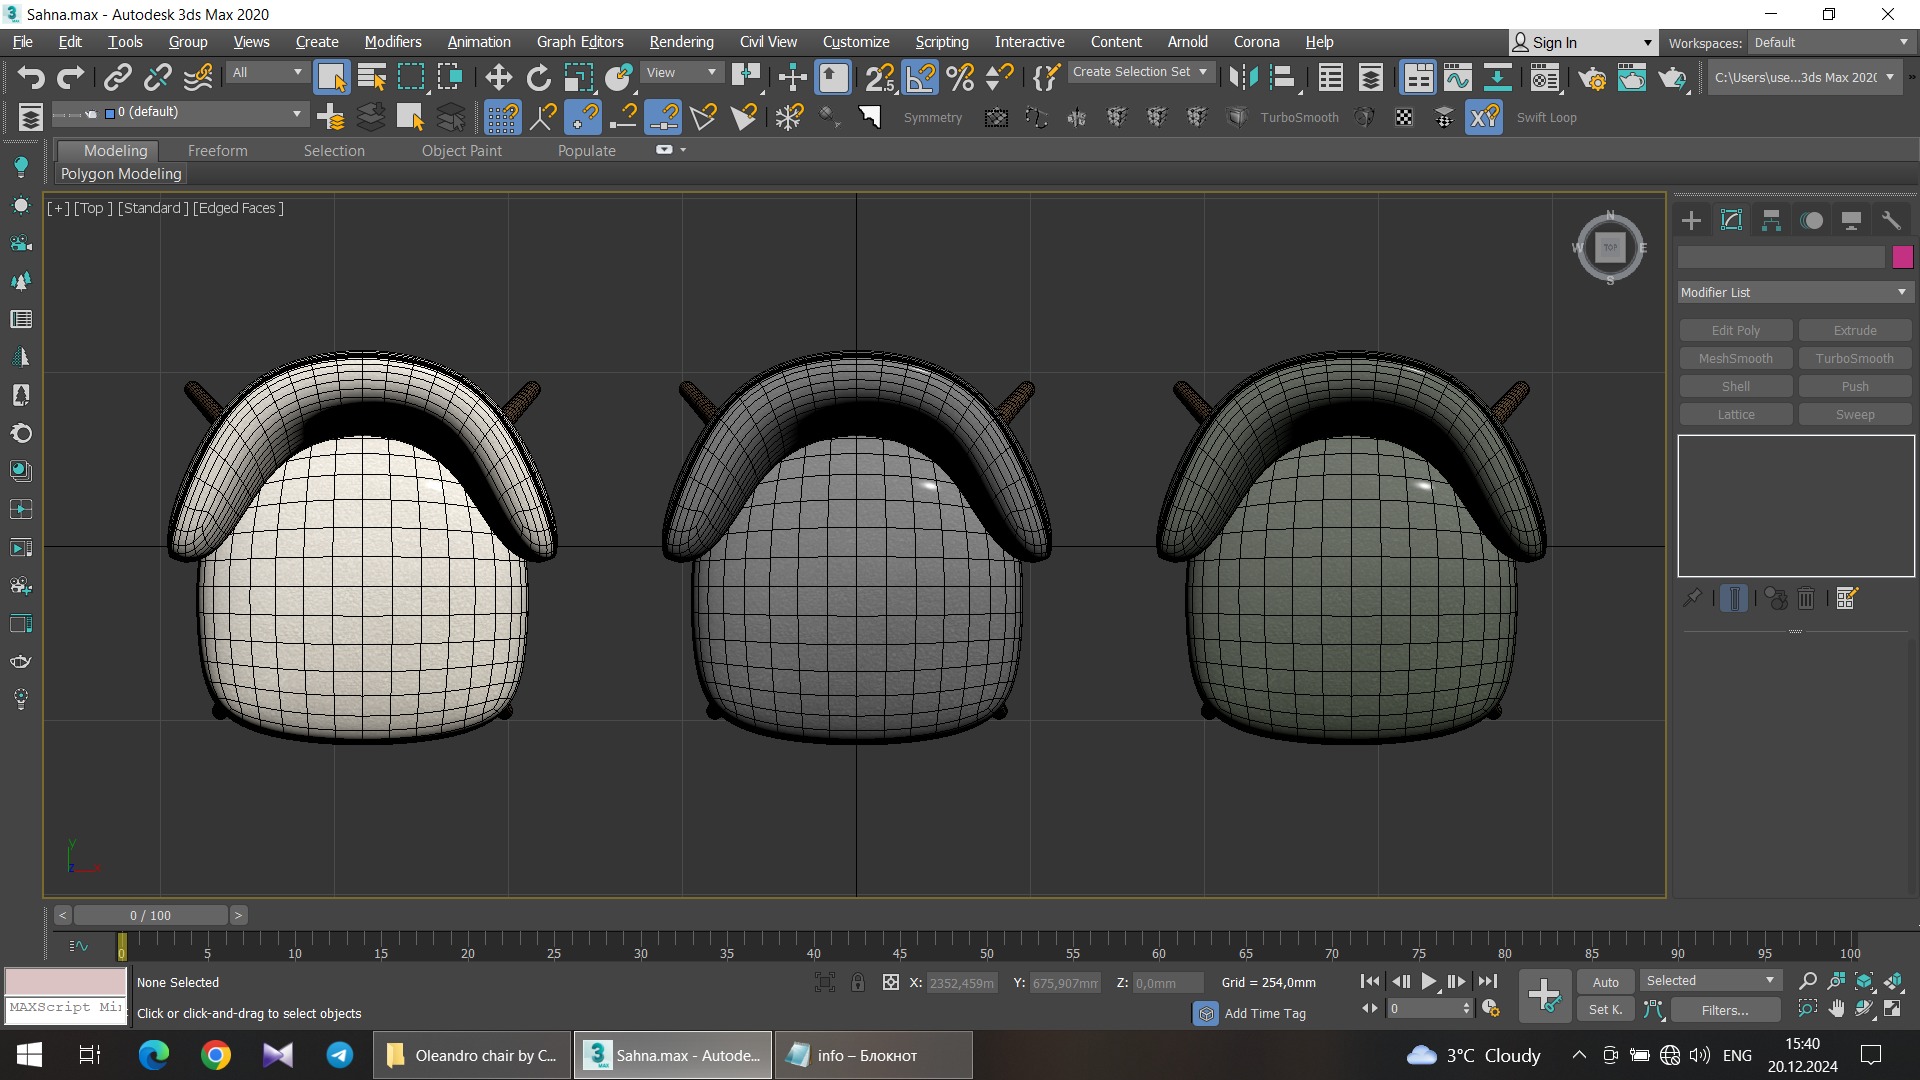Select the Rotate transform tool

(538, 77)
